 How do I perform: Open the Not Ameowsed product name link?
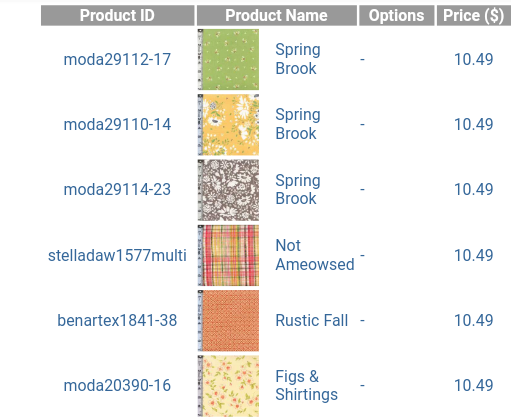click(315, 255)
